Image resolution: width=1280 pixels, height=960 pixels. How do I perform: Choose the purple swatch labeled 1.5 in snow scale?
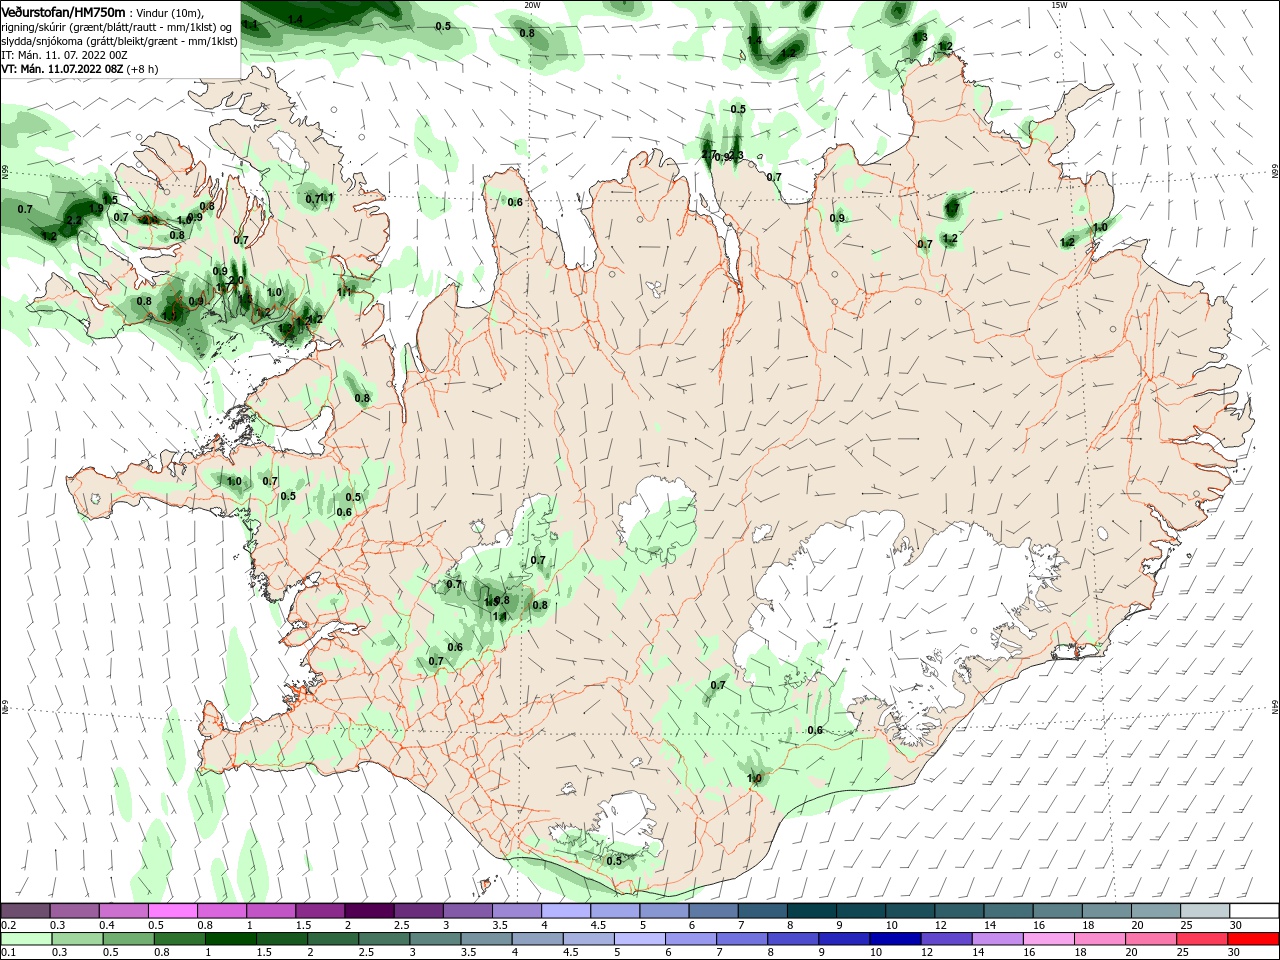pyautogui.click(x=320, y=911)
